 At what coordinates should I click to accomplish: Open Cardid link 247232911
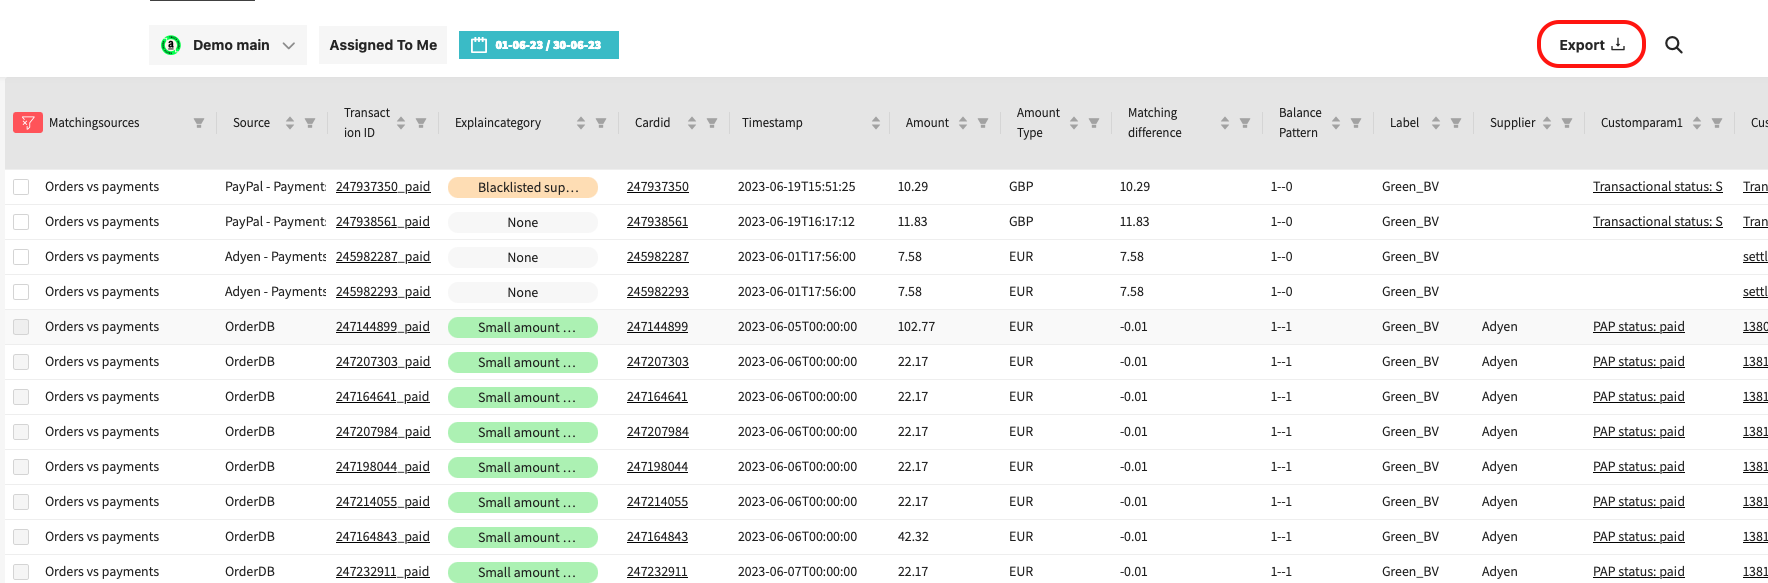point(658,572)
